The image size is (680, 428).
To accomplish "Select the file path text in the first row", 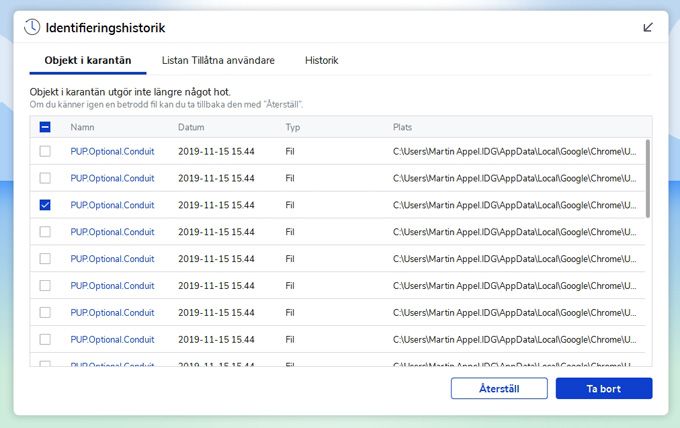I will 514,151.
